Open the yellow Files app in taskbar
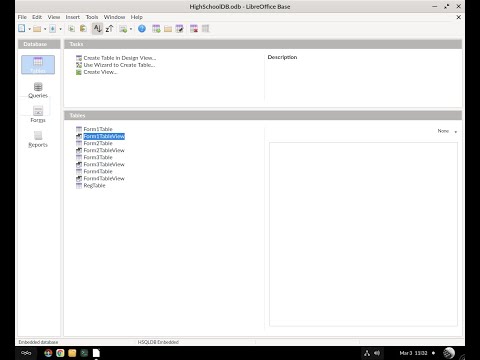The image size is (480, 360). point(72,353)
